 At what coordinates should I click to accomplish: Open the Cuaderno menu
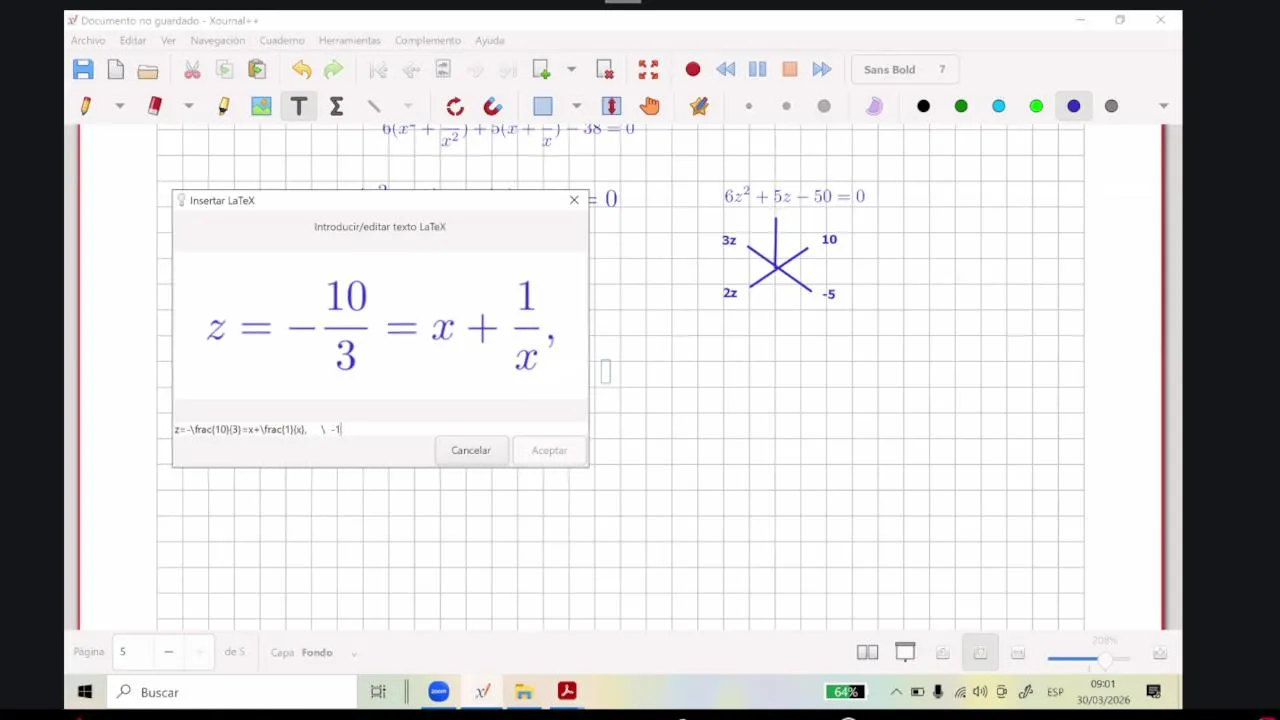[x=282, y=40]
